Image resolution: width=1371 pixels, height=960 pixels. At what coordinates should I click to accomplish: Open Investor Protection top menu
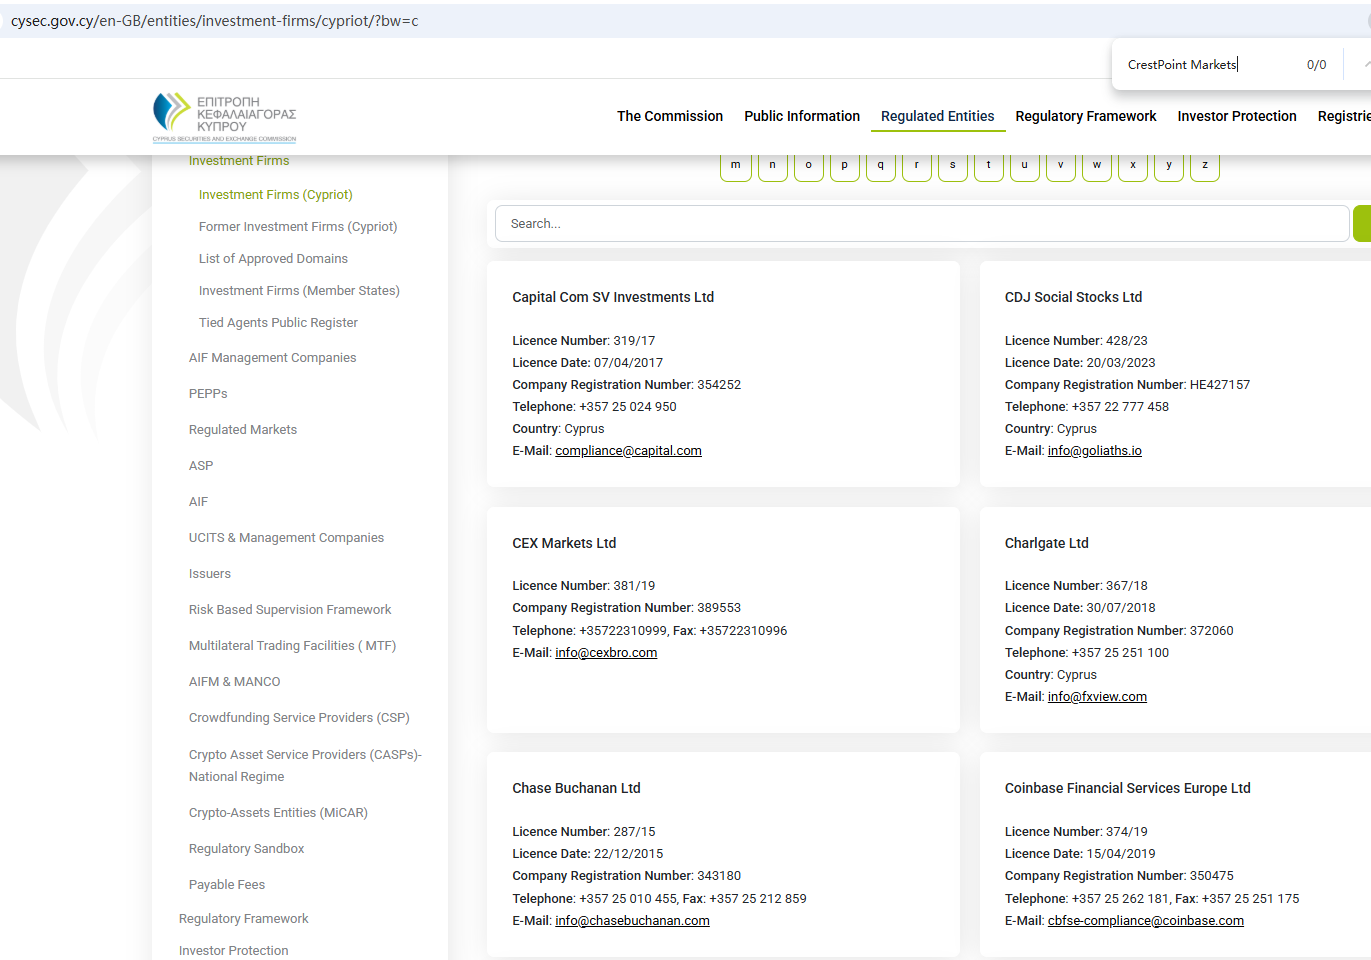pyautogui.click(x=1236, y=116)
